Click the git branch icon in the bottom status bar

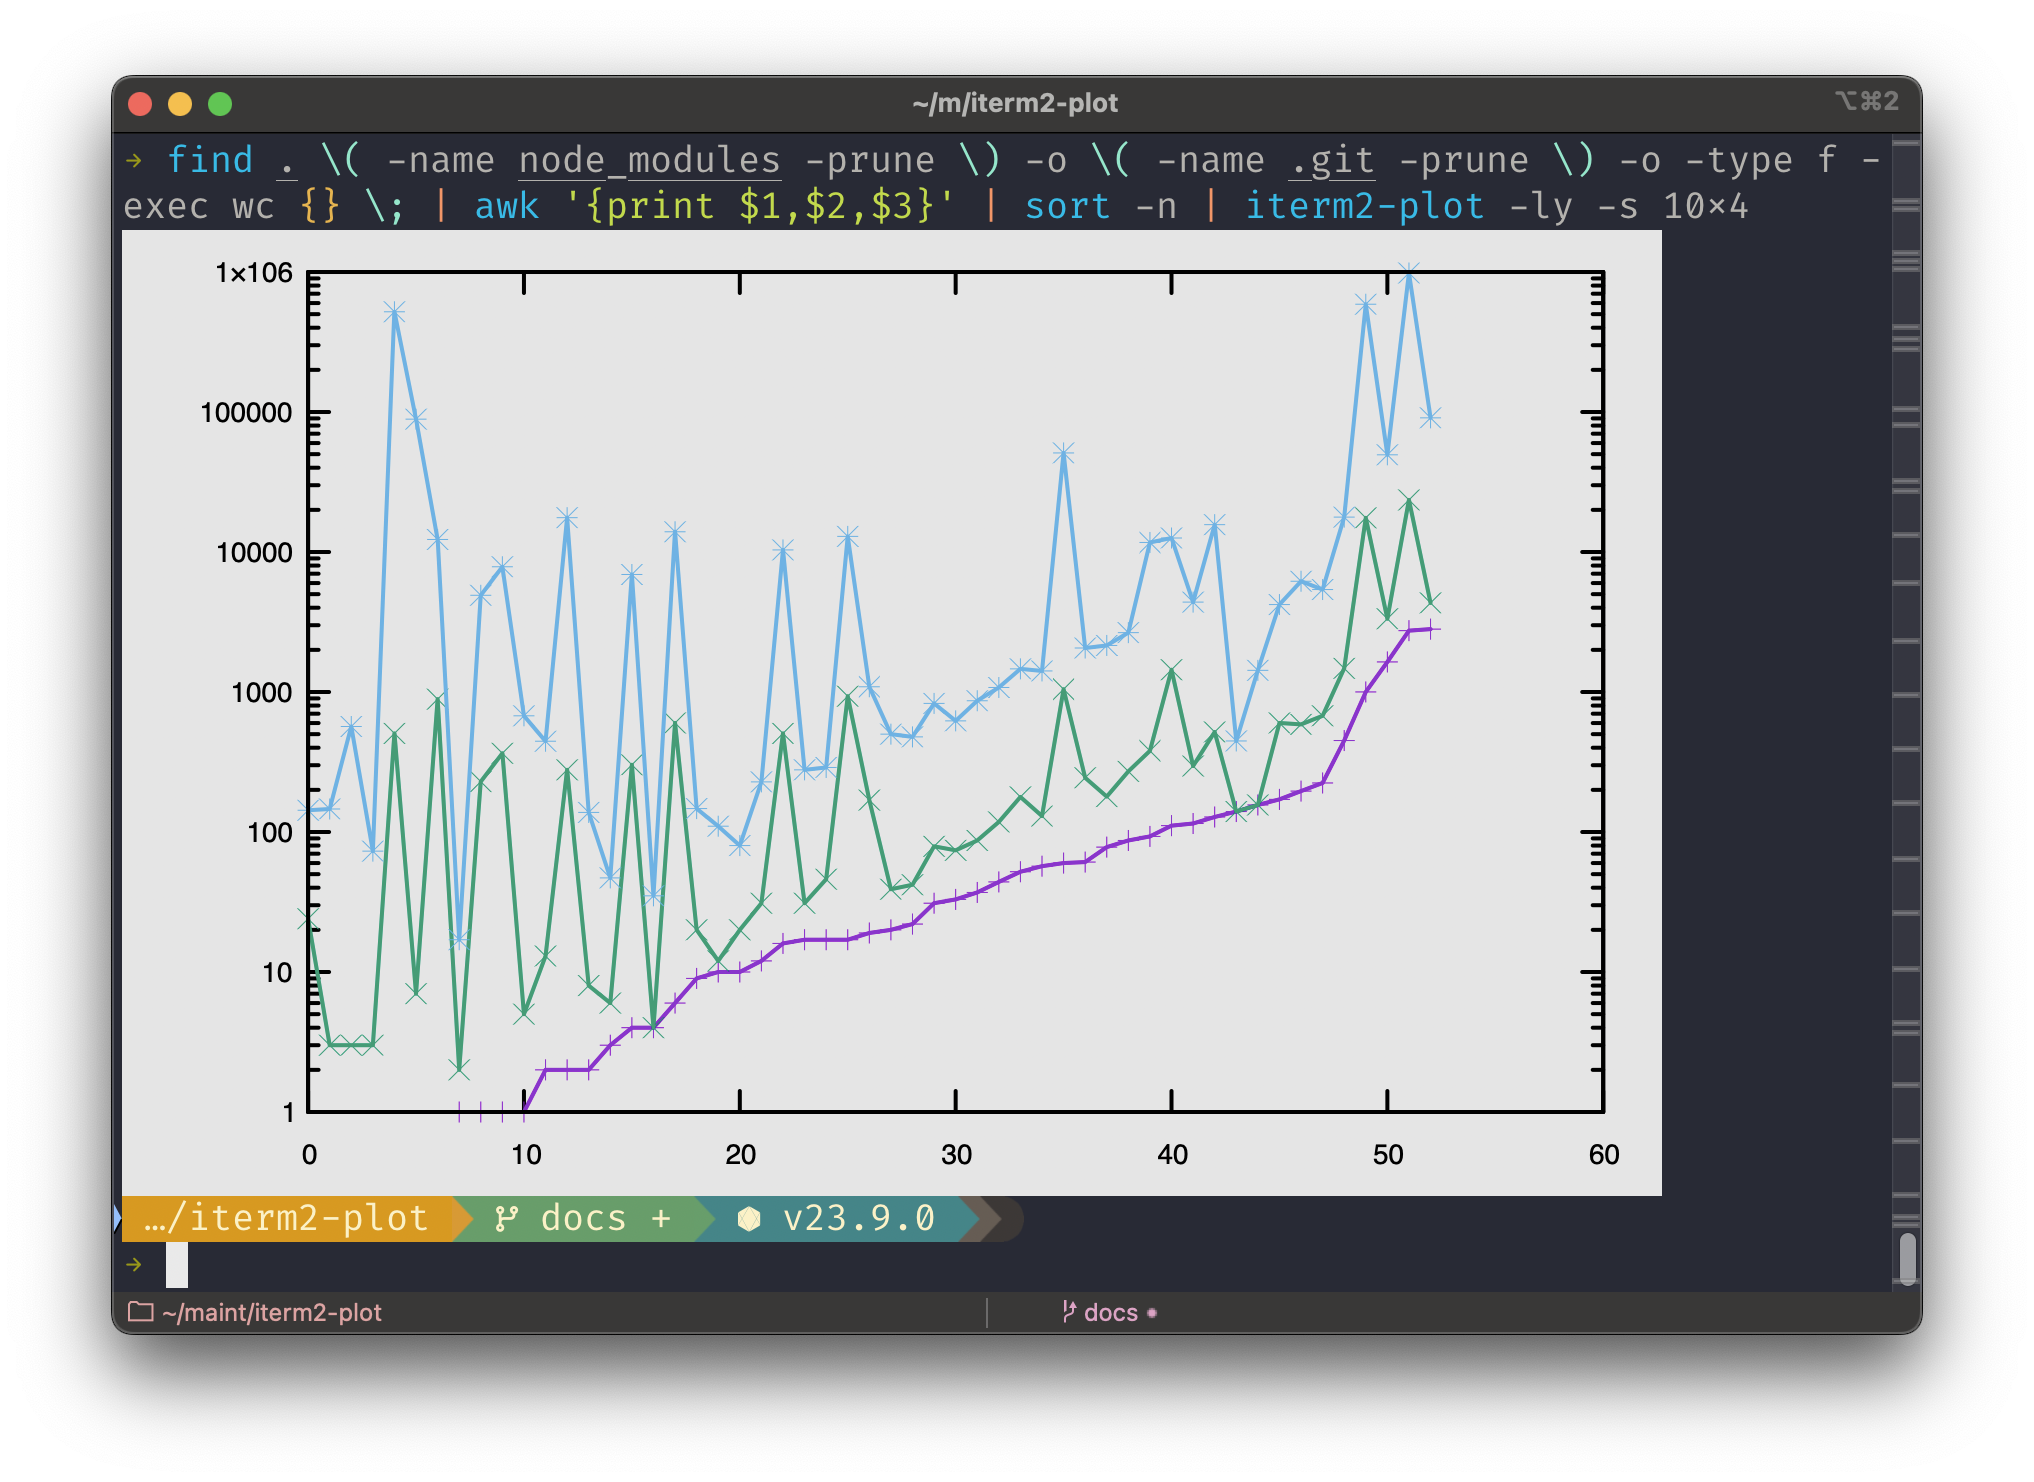(x=1069, y=1312)
